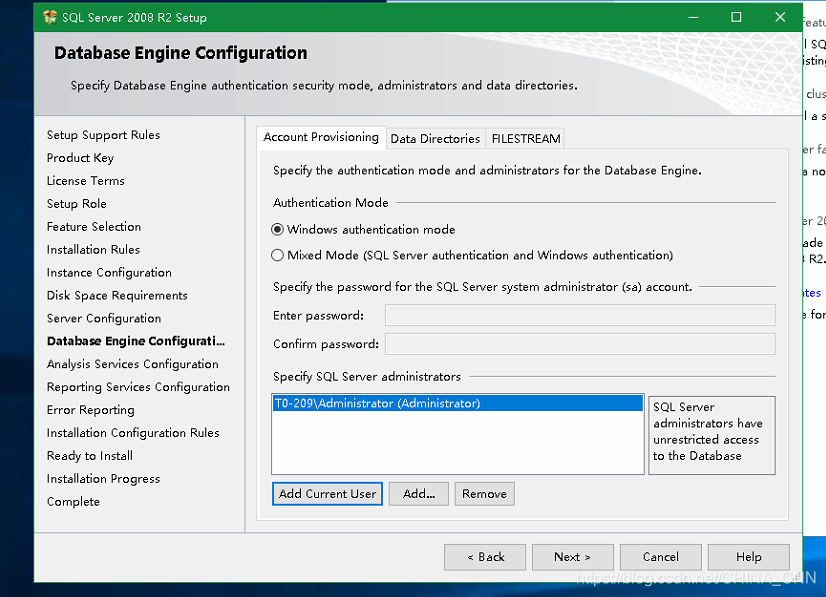This screenshot has width=826, height=597.
Task: Click Reporting Services Configuration step
Action: coord(138,387)
